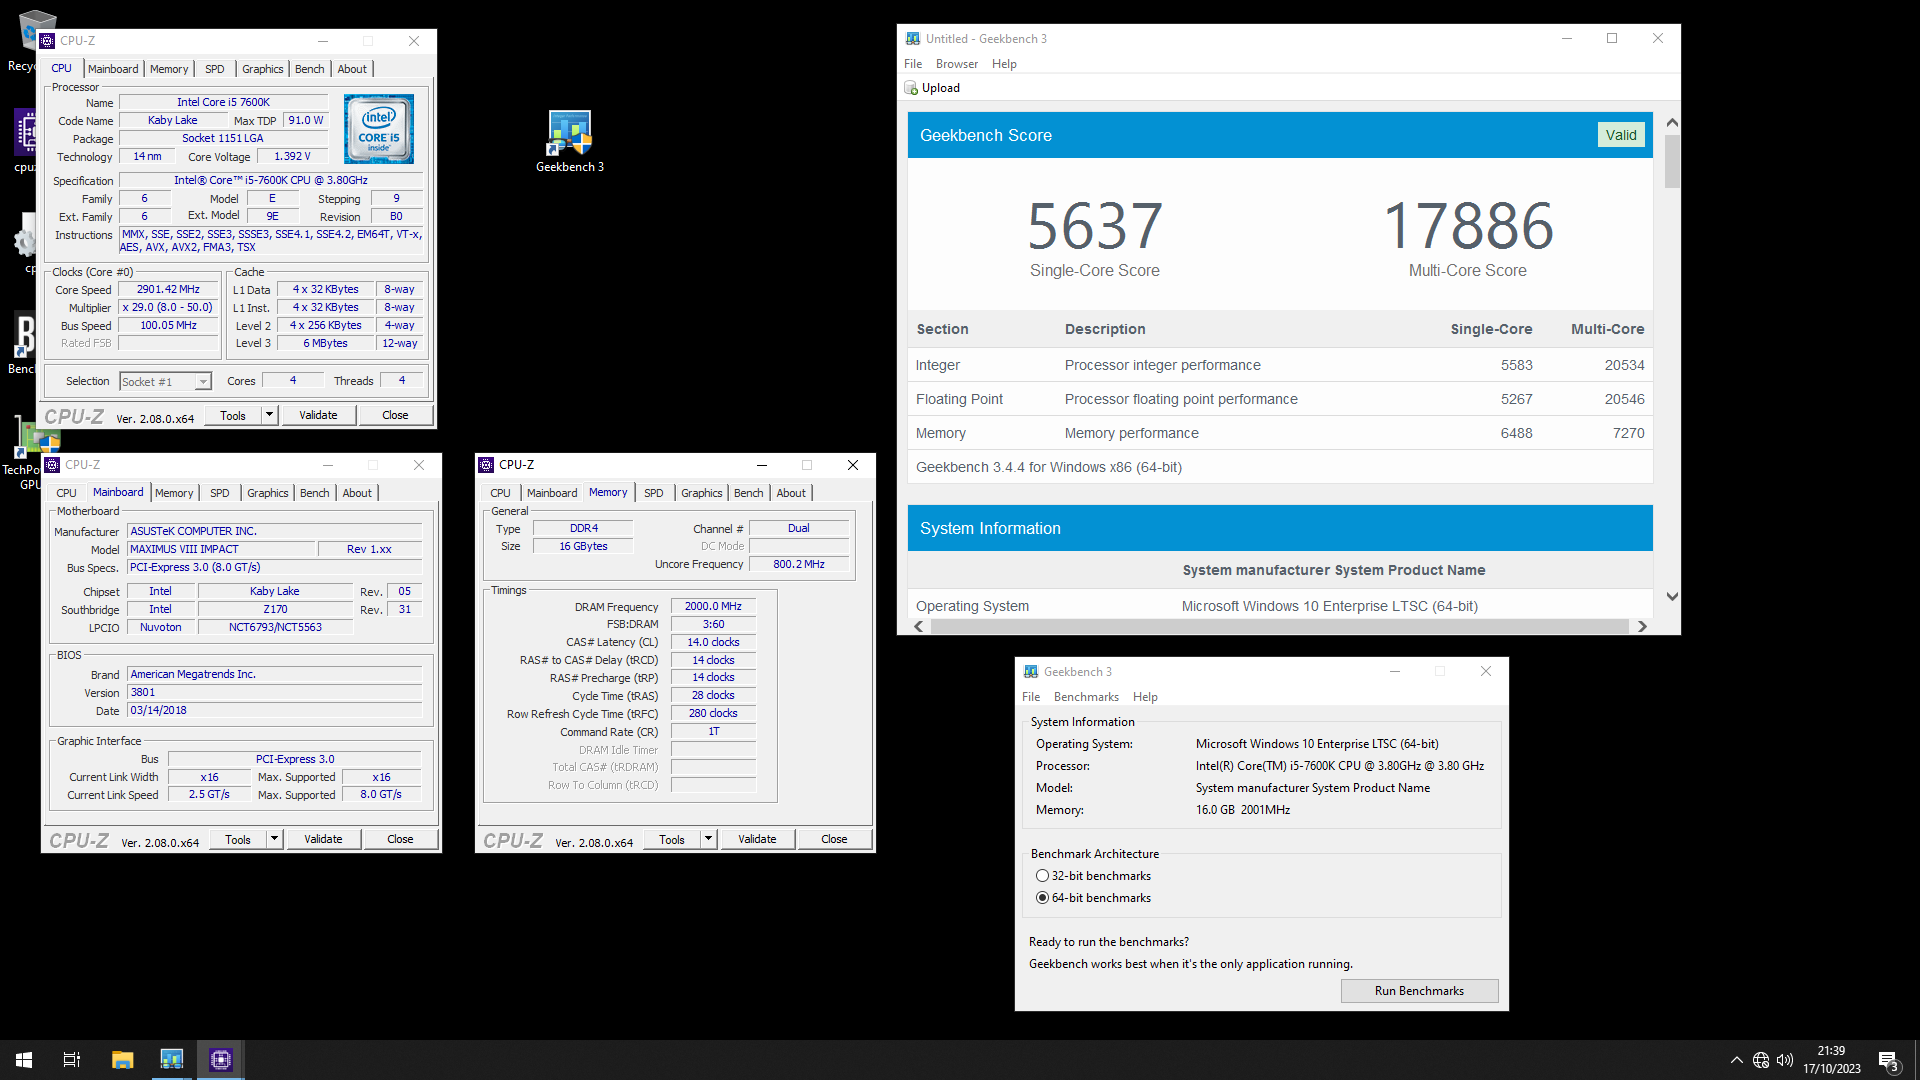
Task: Click the Upload icon in Geekbench results window
Action: point(911,88)
